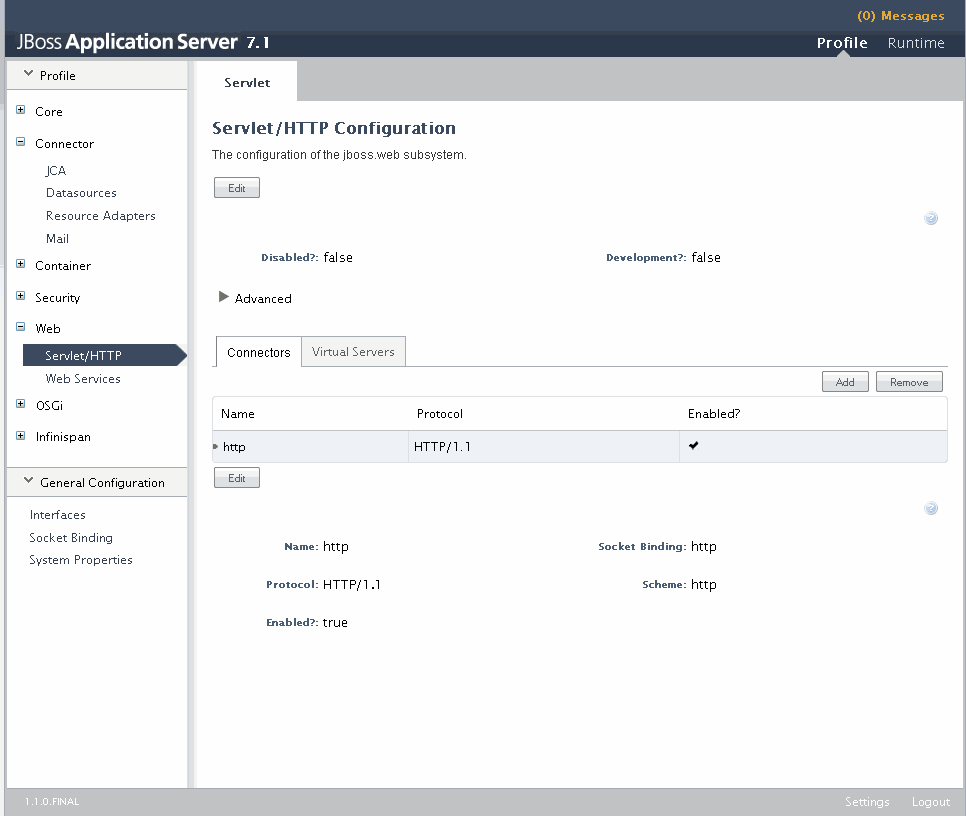Open Mail subsystem item
Image resolution: width=966 pixels, height=816 pixels.
pos(57,238)
